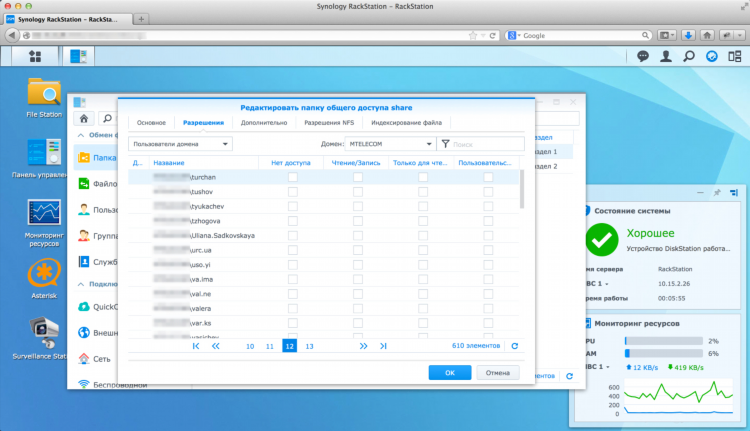Click browser reload icon
The height and width of the screenshot is (431, 750).
point(492,35)
